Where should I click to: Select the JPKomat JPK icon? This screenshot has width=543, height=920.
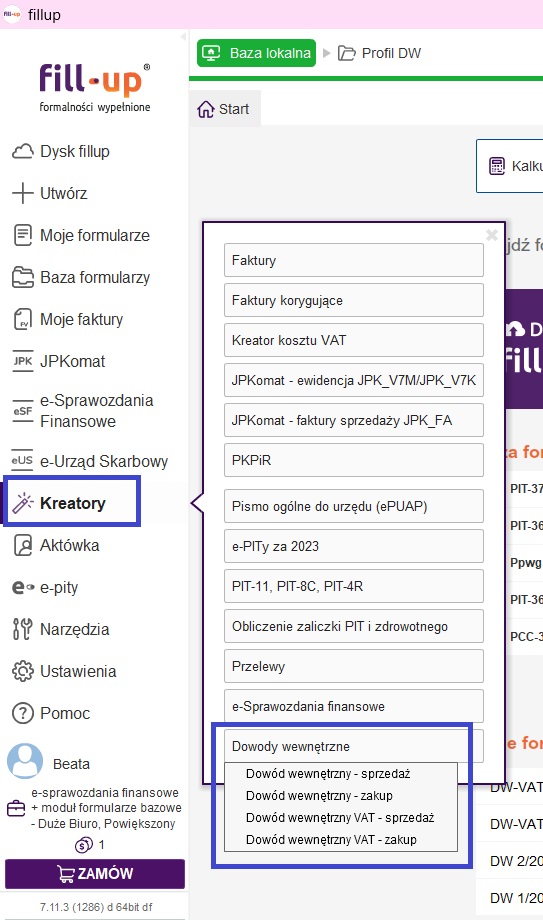[x=23, y=361]
